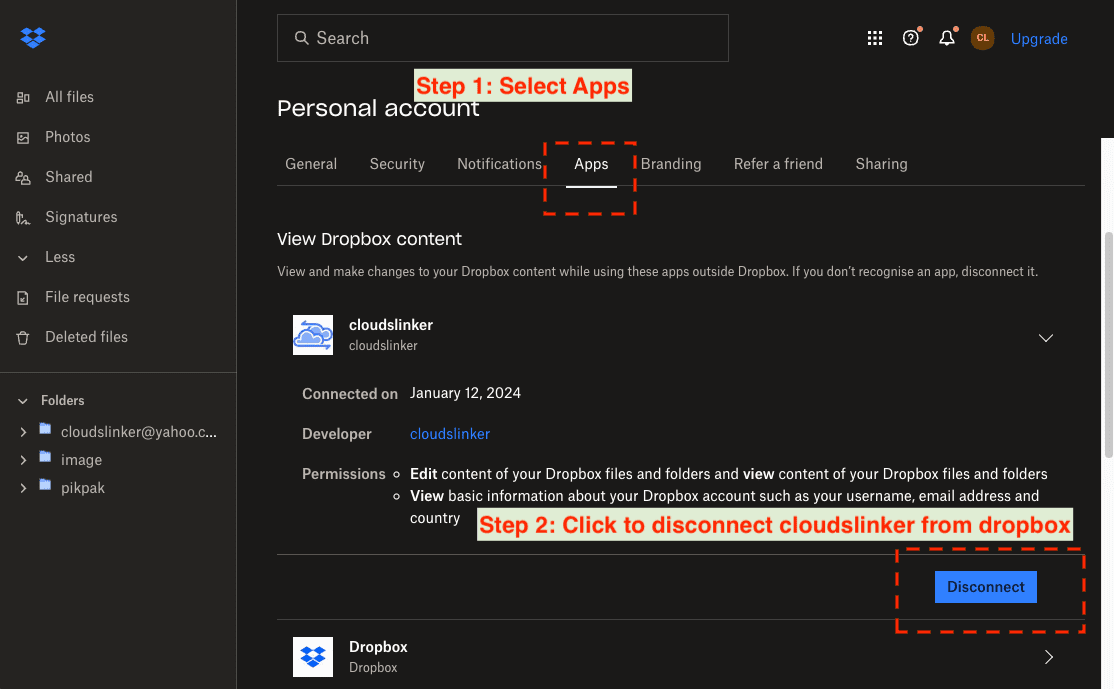This screenshot has width=1114, height=689.
Task: Expand the image folder arrow
Action: 23,460
